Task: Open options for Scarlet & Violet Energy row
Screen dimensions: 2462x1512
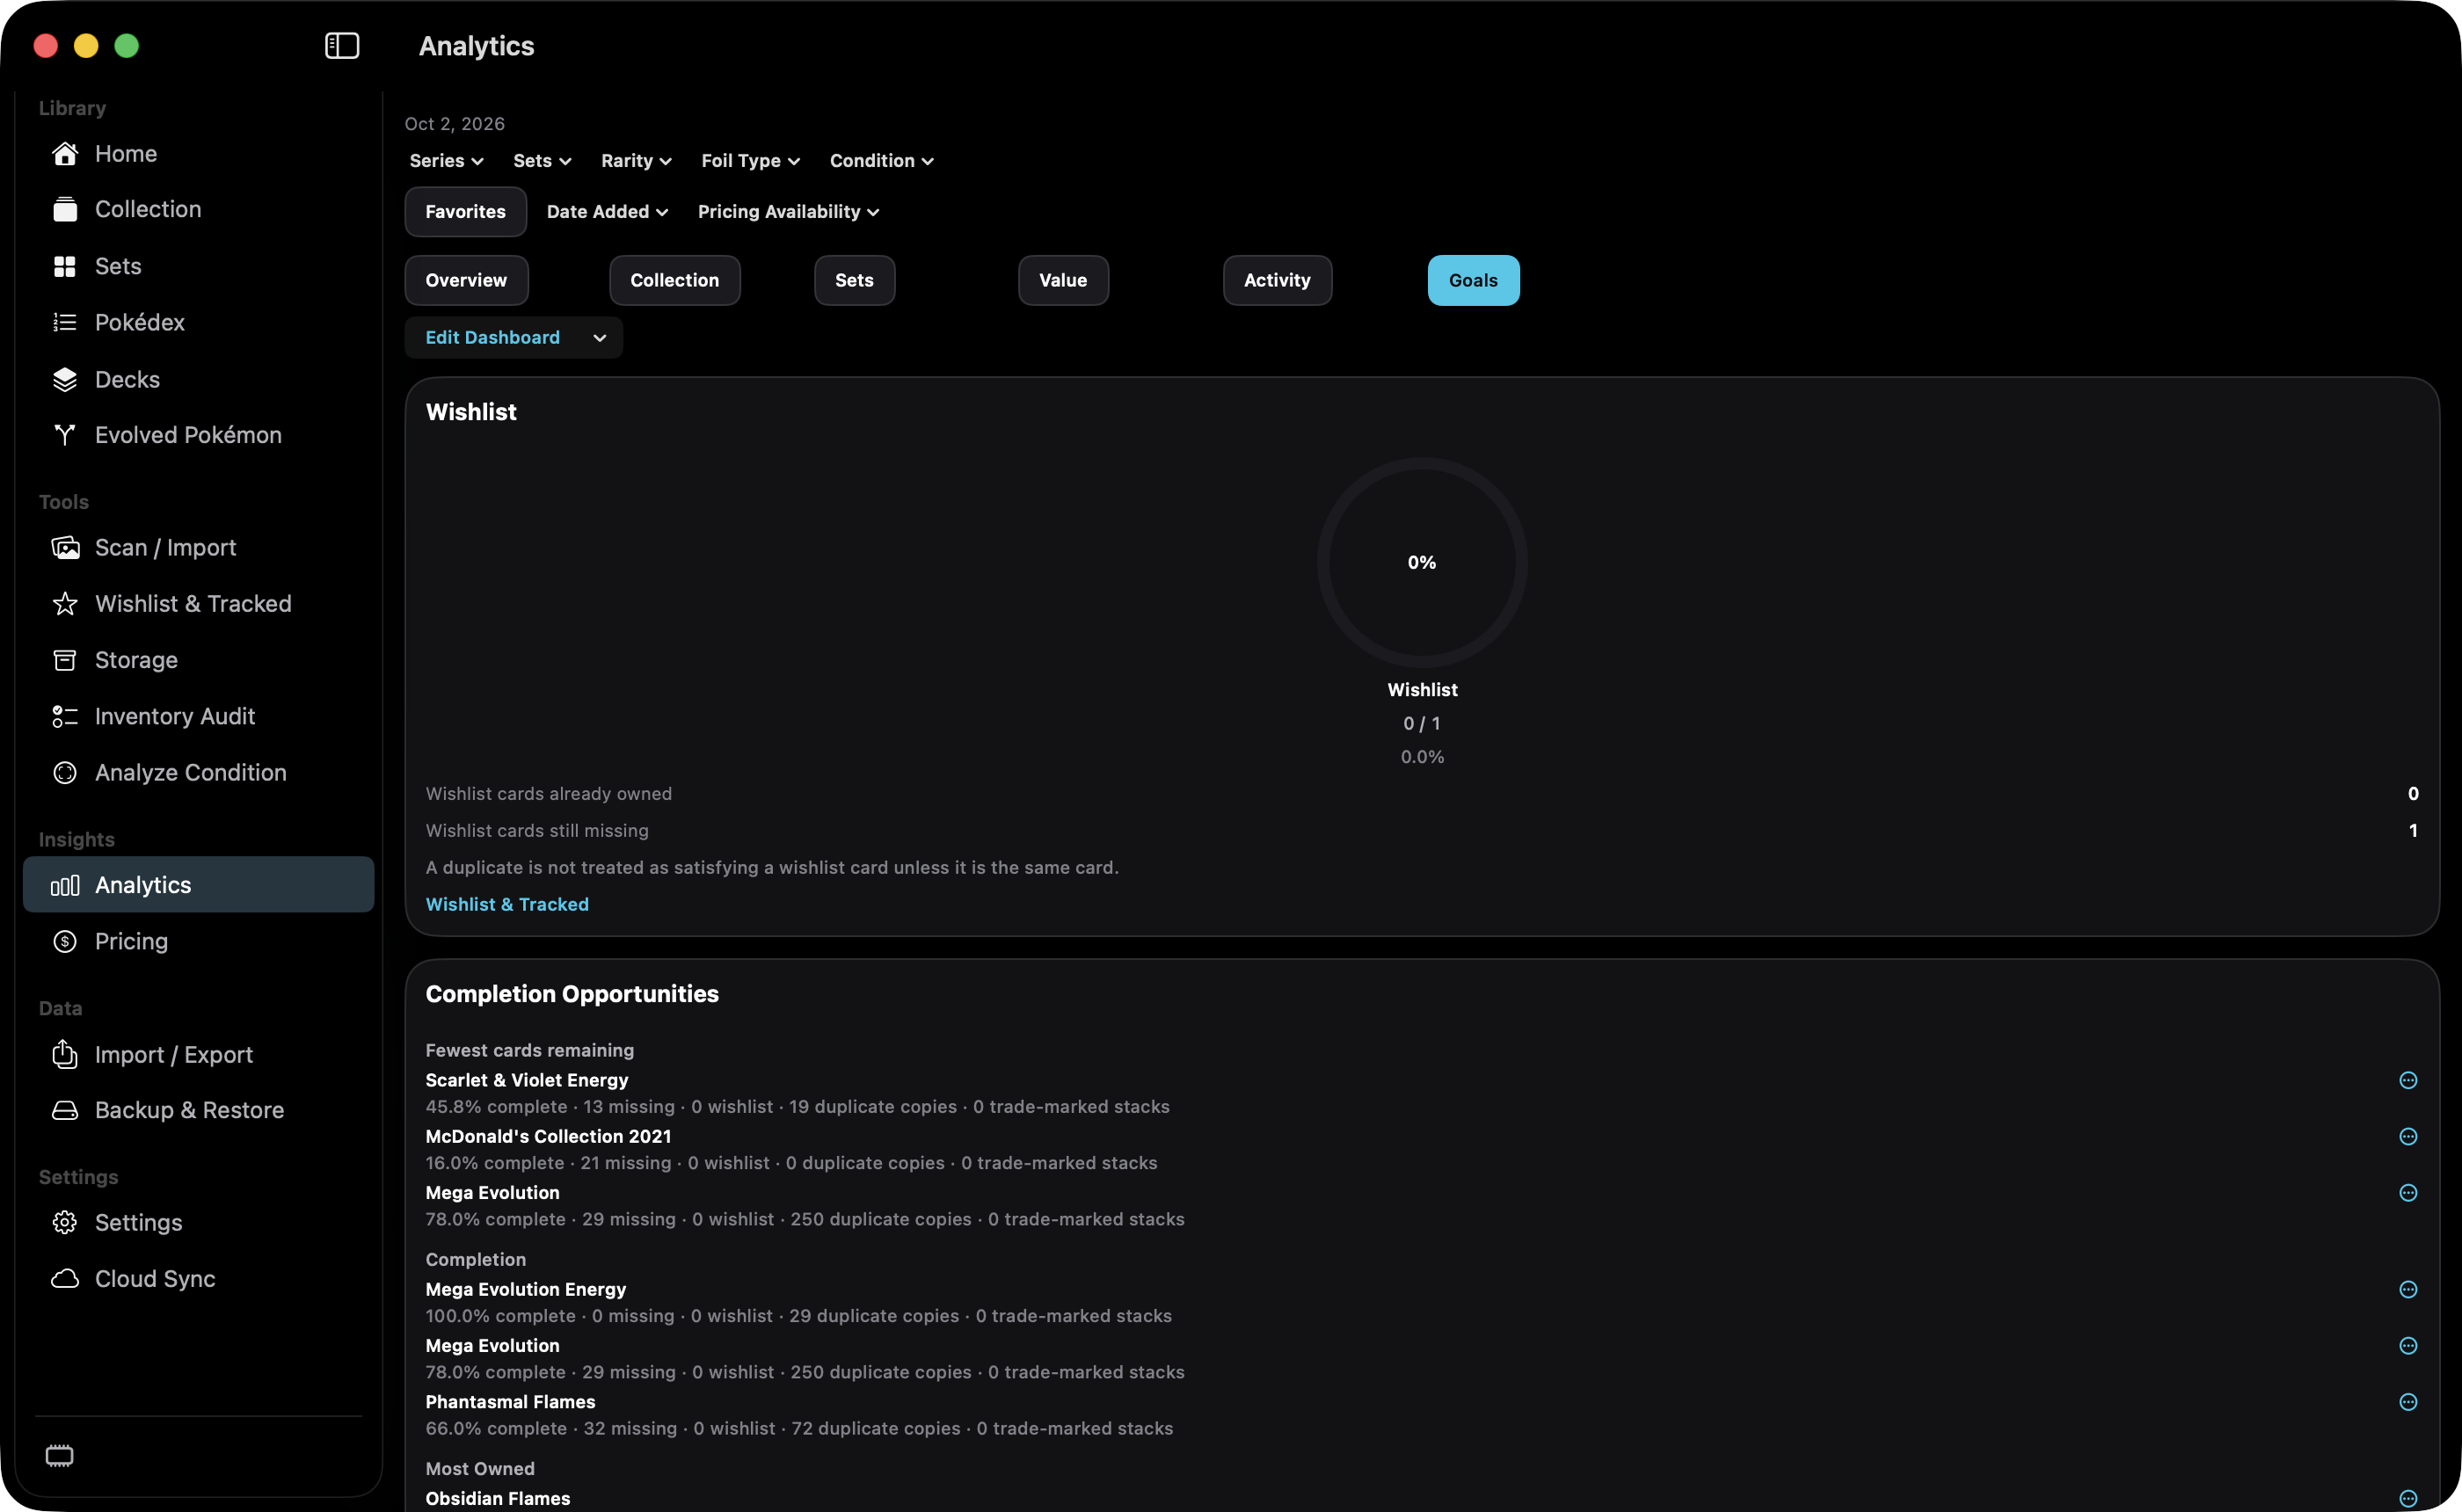Action: click(x=2408, y=1080)
